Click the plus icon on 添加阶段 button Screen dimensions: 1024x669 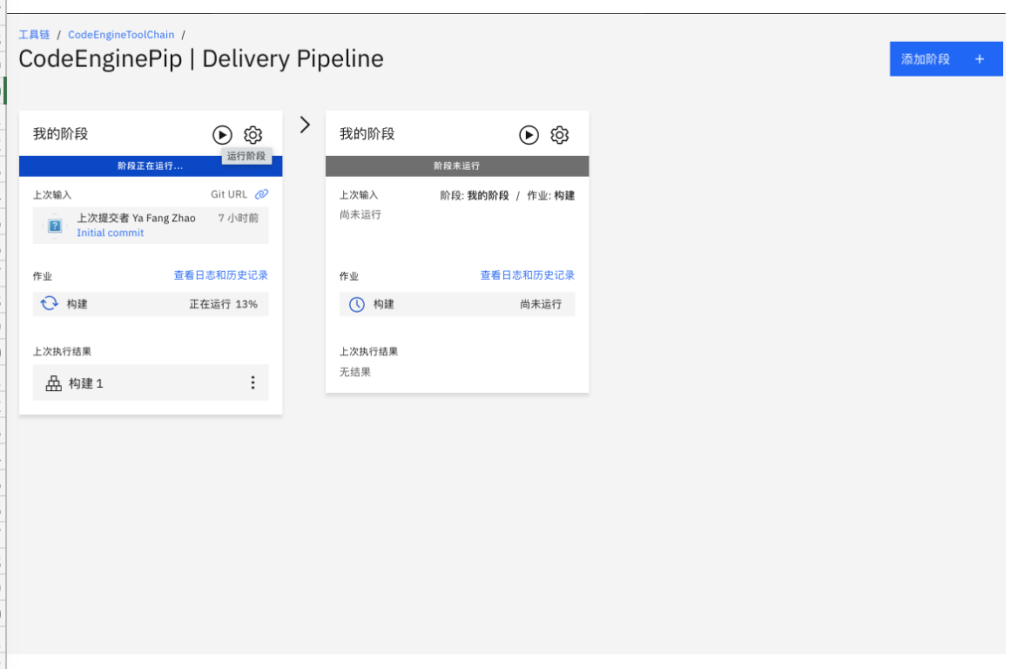coord(980,59)
